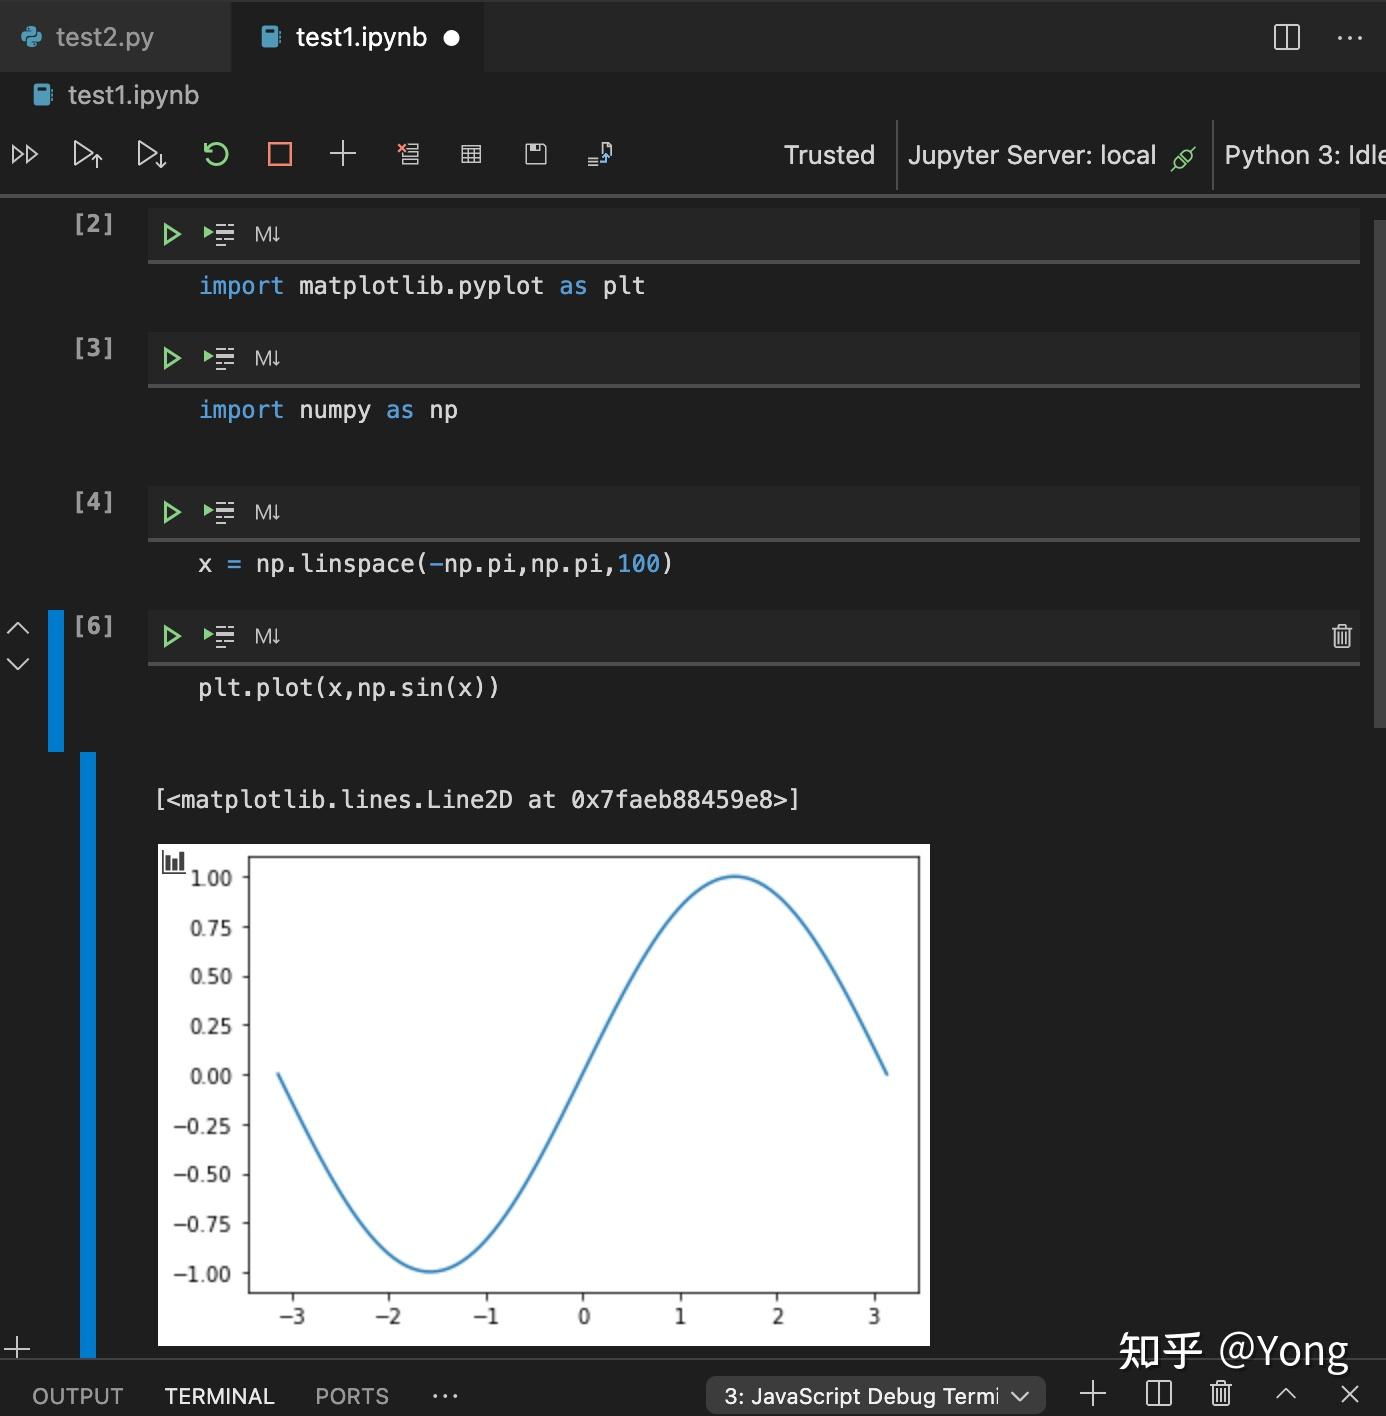Run all cells with double-arrow icon
Viewport: 1386px width, 1416px height.
tap(25, 154)
